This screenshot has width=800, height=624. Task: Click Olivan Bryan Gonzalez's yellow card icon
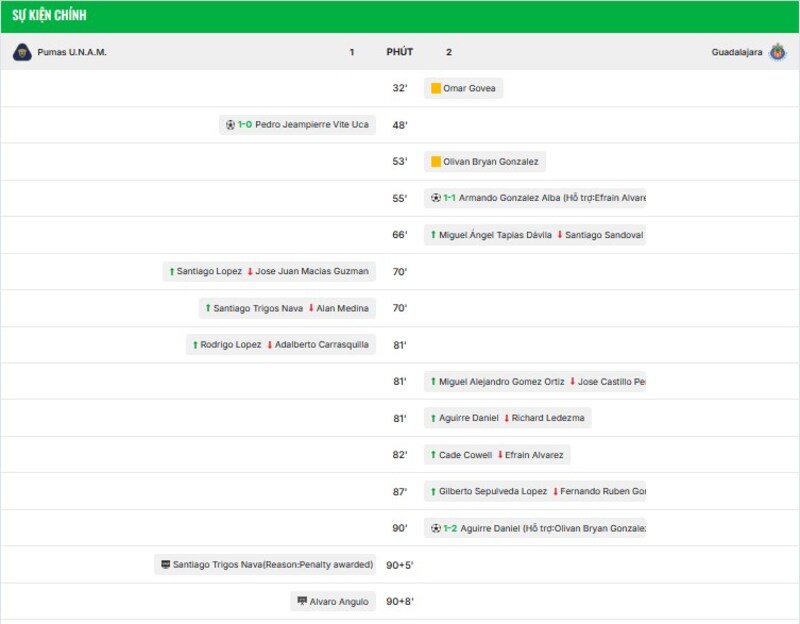[x=435, y=162]
